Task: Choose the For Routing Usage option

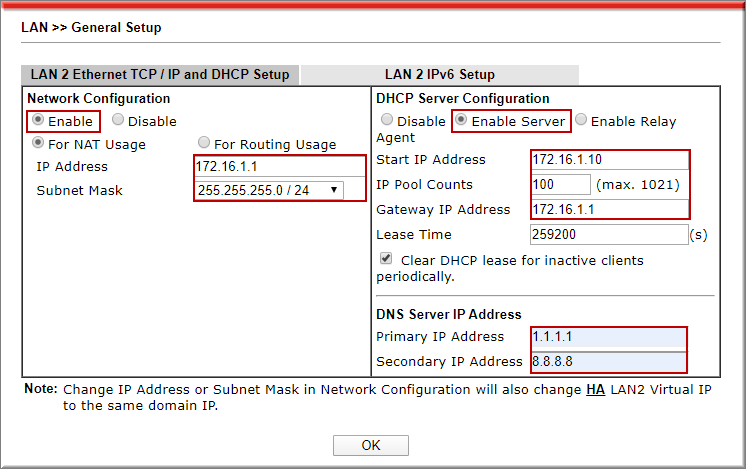Action: click(204, 144)
